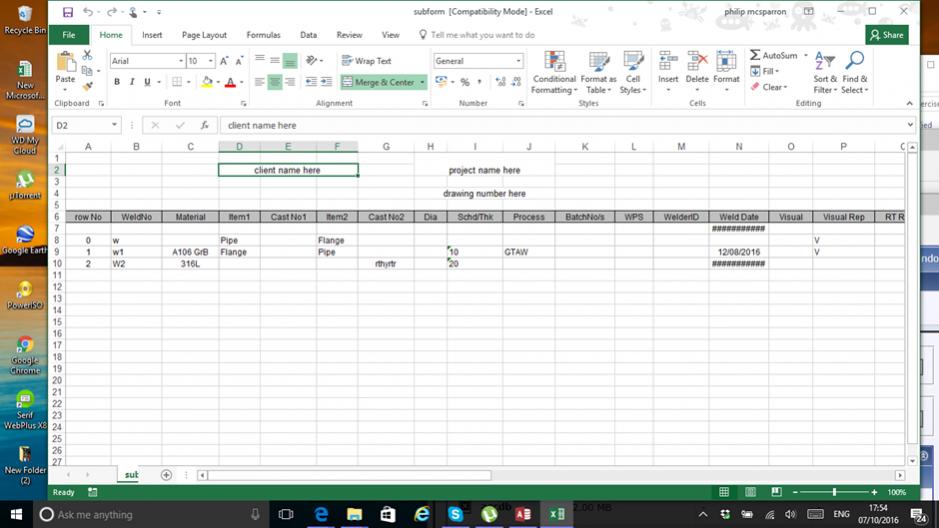Toggle Bold formatting
This screenshot has height=528, width=939.
pos(117,82)
